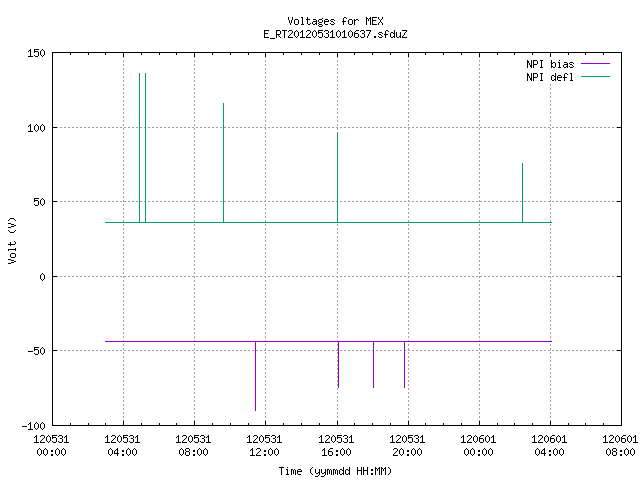Click the x-axis tick 120531 08:00
Image resolution: width=640 pixels, height=480 pixels.
[x=193, y=446]
